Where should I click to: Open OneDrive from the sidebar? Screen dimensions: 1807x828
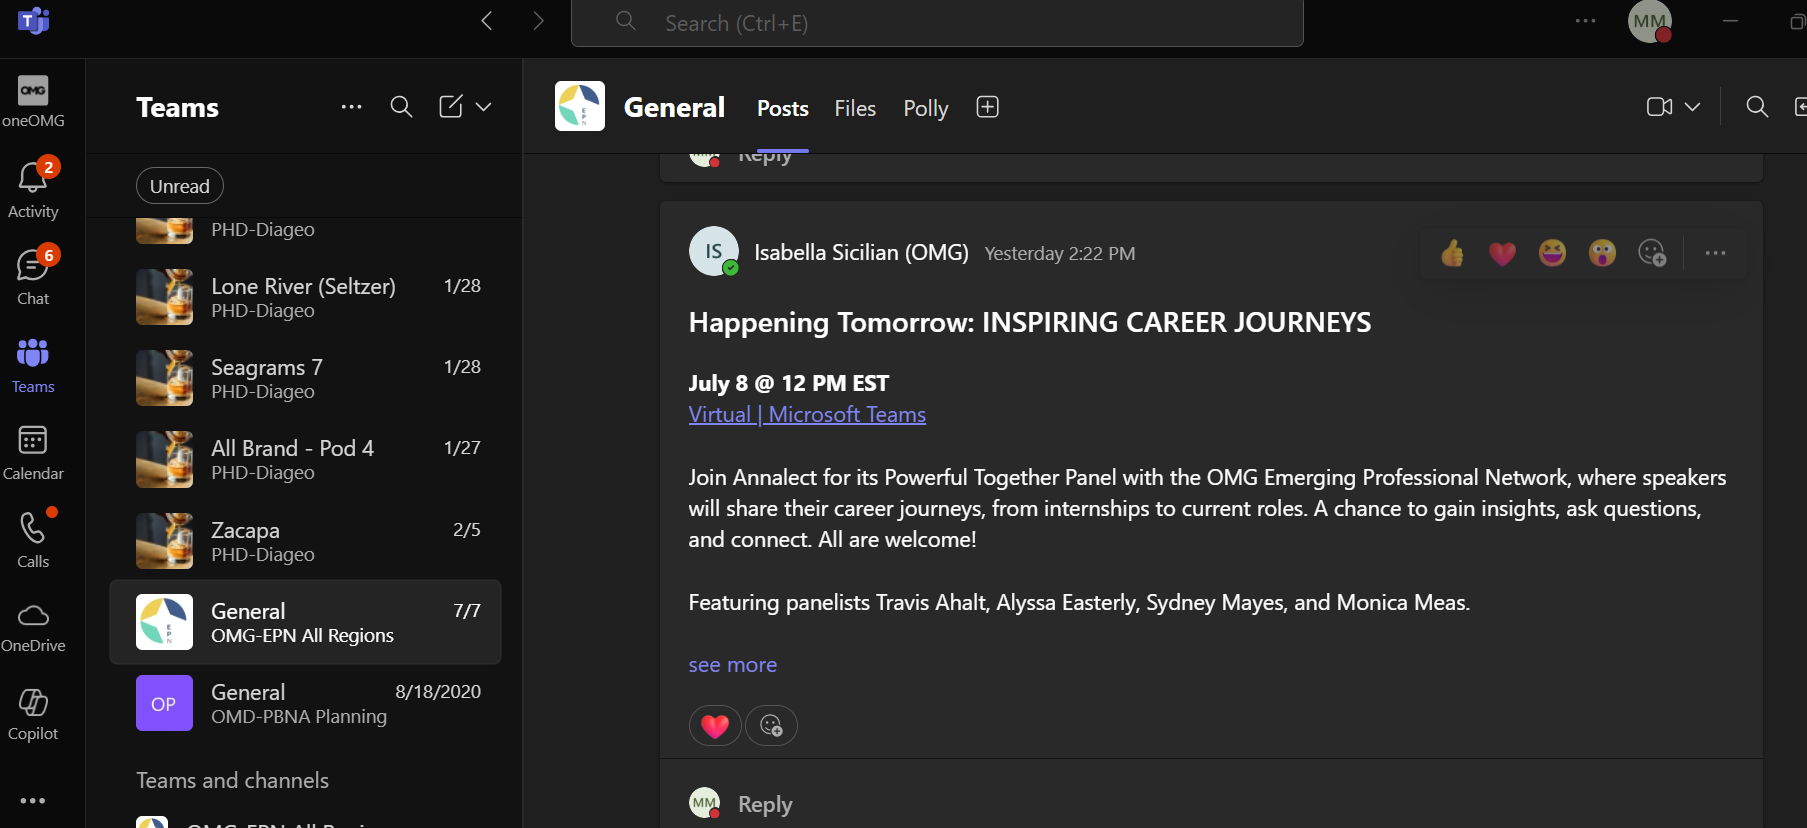[x=33, y=628]
